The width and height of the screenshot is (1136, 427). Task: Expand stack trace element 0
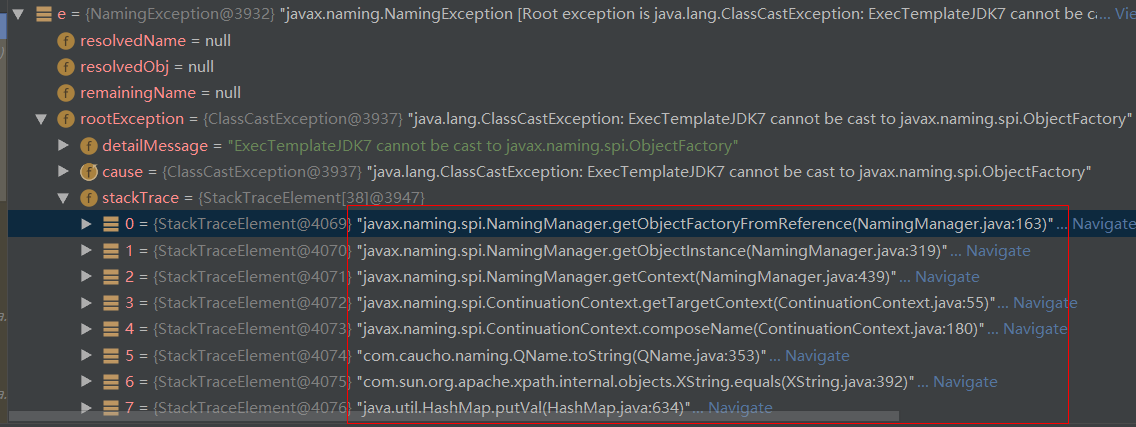coord(87,224)
